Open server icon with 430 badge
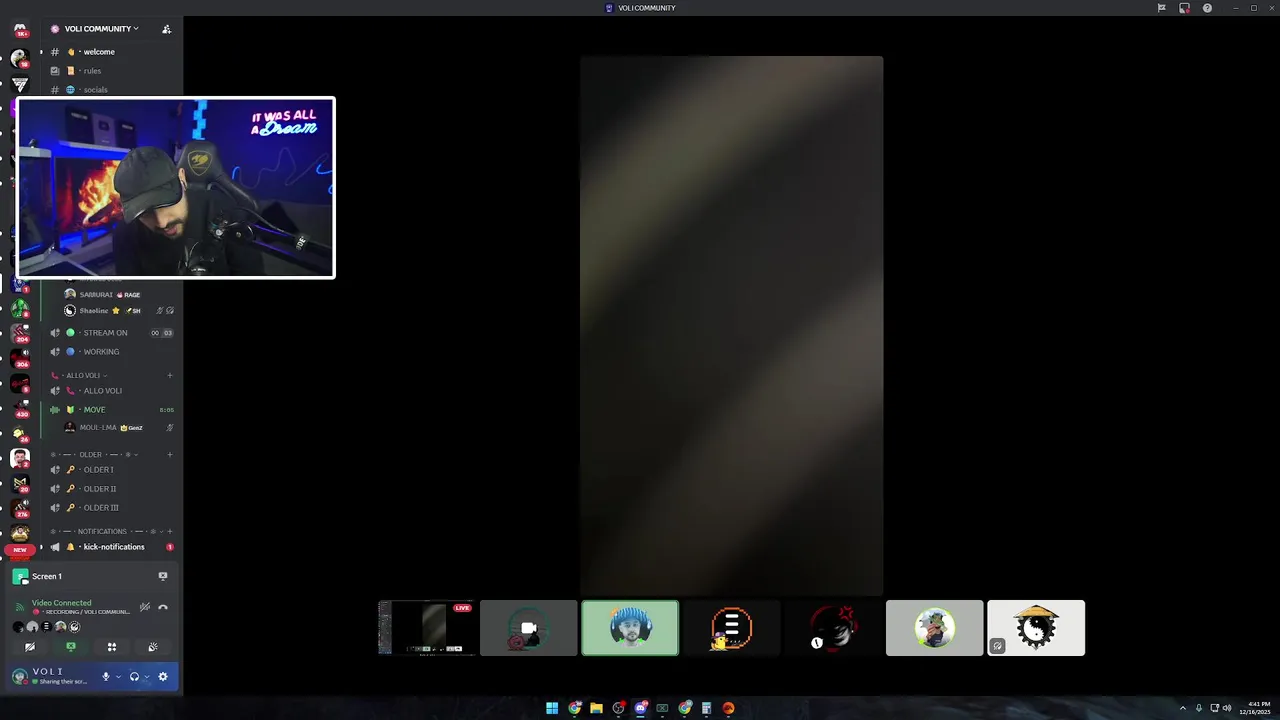1280x720 pixels. tap(20, 409)
